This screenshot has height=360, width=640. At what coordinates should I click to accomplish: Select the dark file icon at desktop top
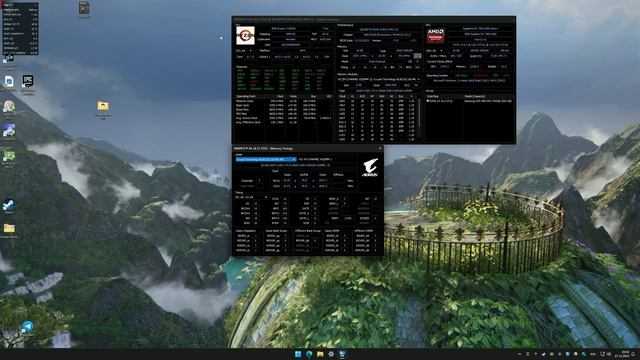coord(84,8)
